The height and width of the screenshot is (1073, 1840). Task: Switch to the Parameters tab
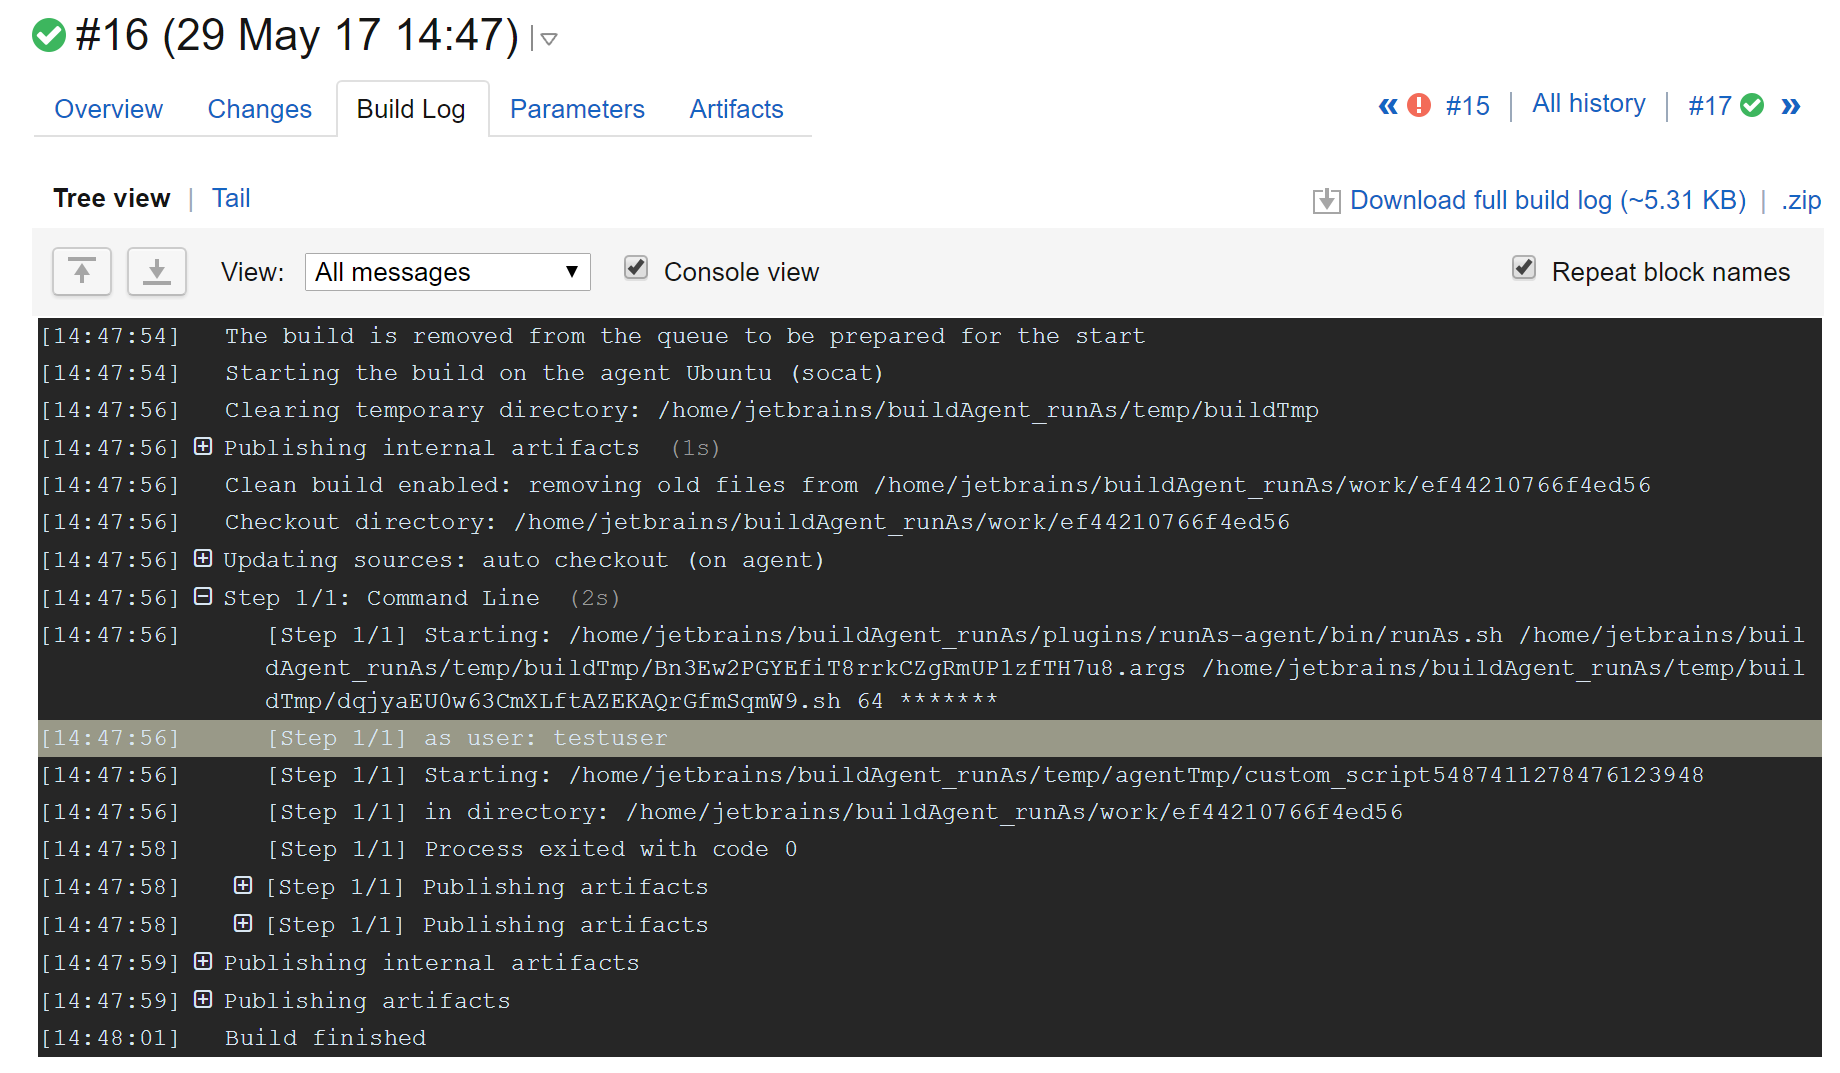pyautogui.click(x=577, y=109)
